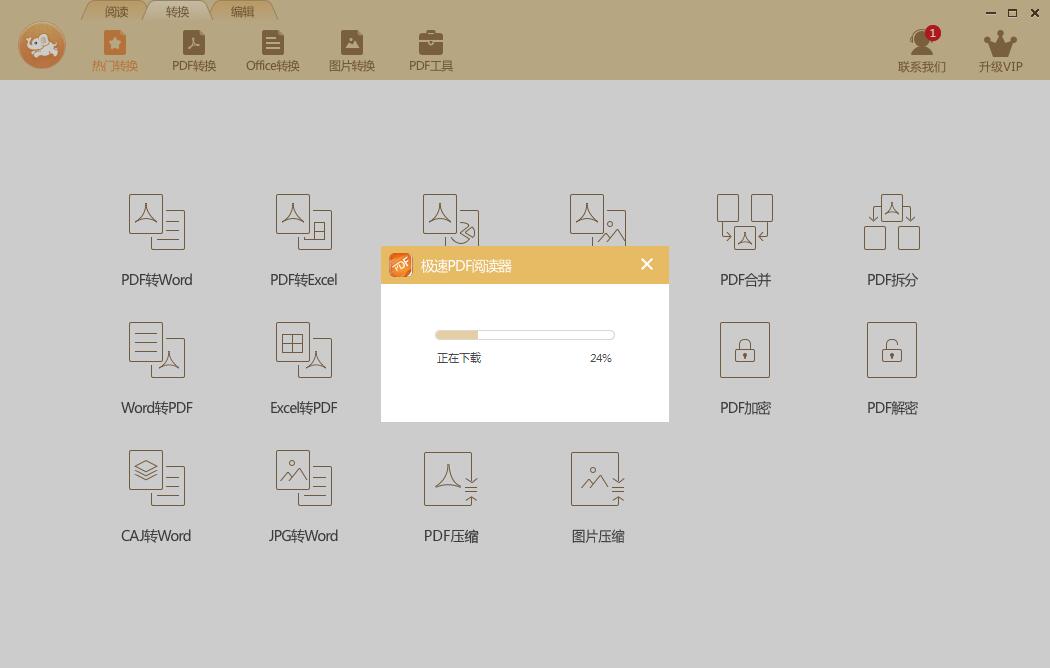
Task: Open the Office转换 category
Action: 272,49
